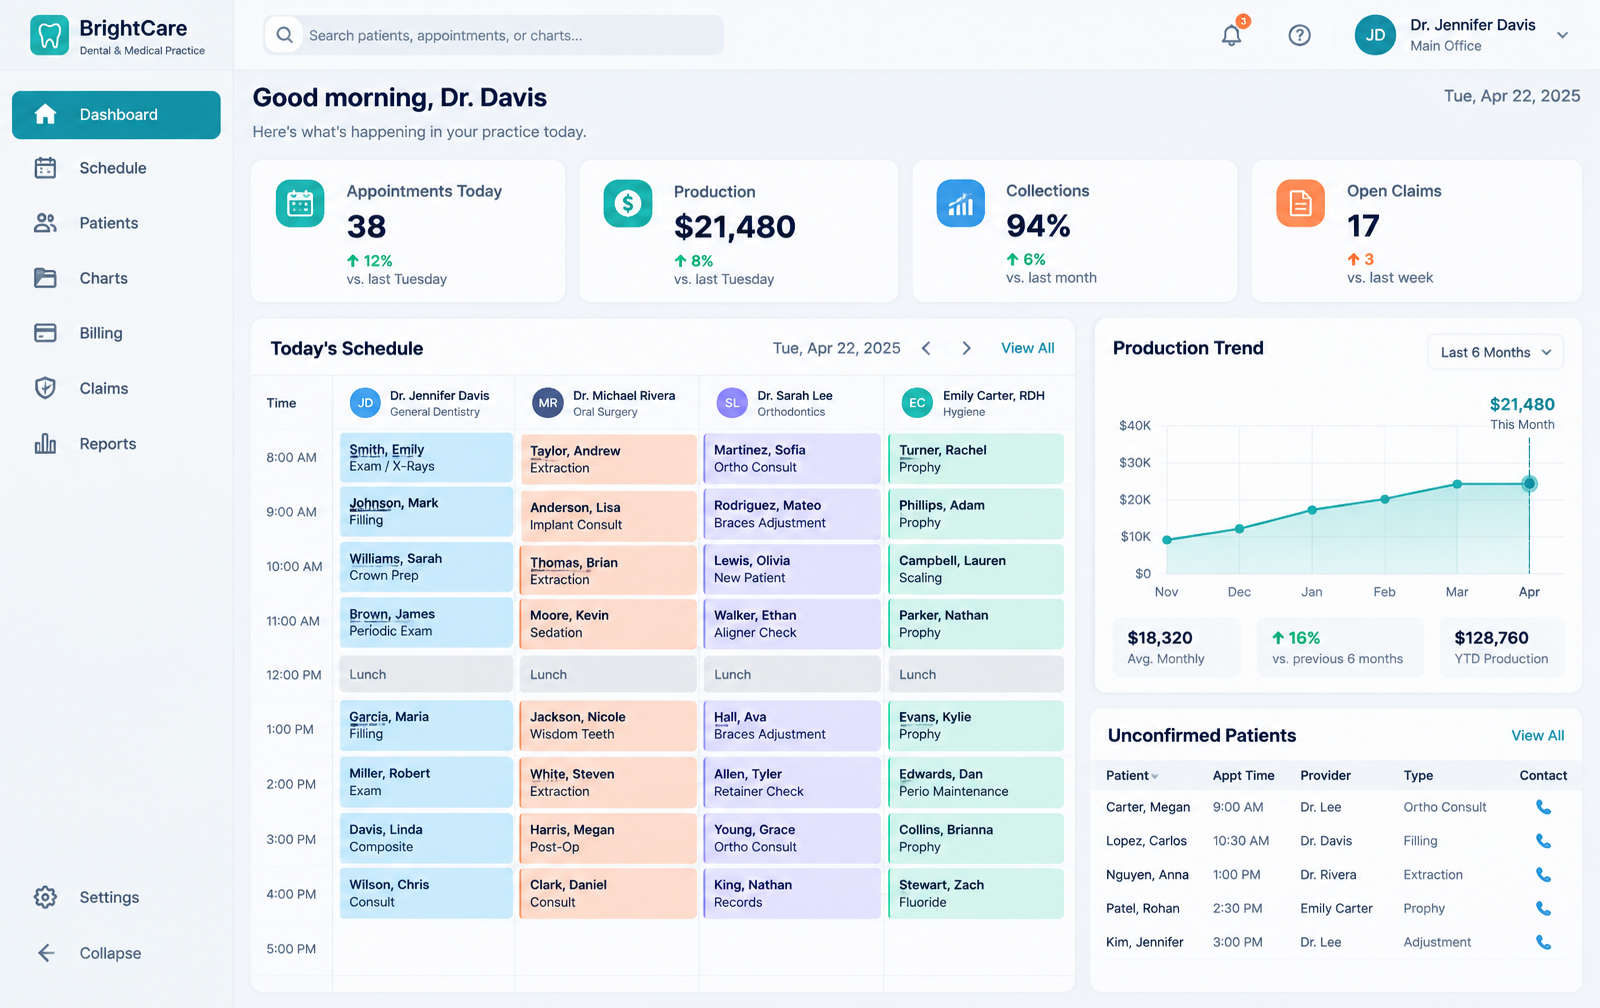The image size is (1600, 1008).
Task: Click View All in Unconfirmed Patients
Action: pos(1538,735)
